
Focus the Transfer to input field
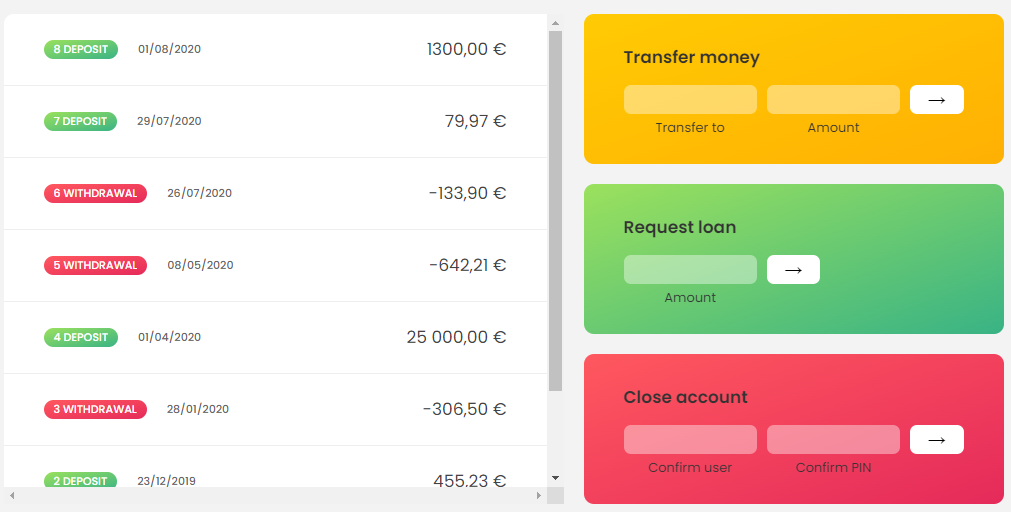tap(690, 100)
